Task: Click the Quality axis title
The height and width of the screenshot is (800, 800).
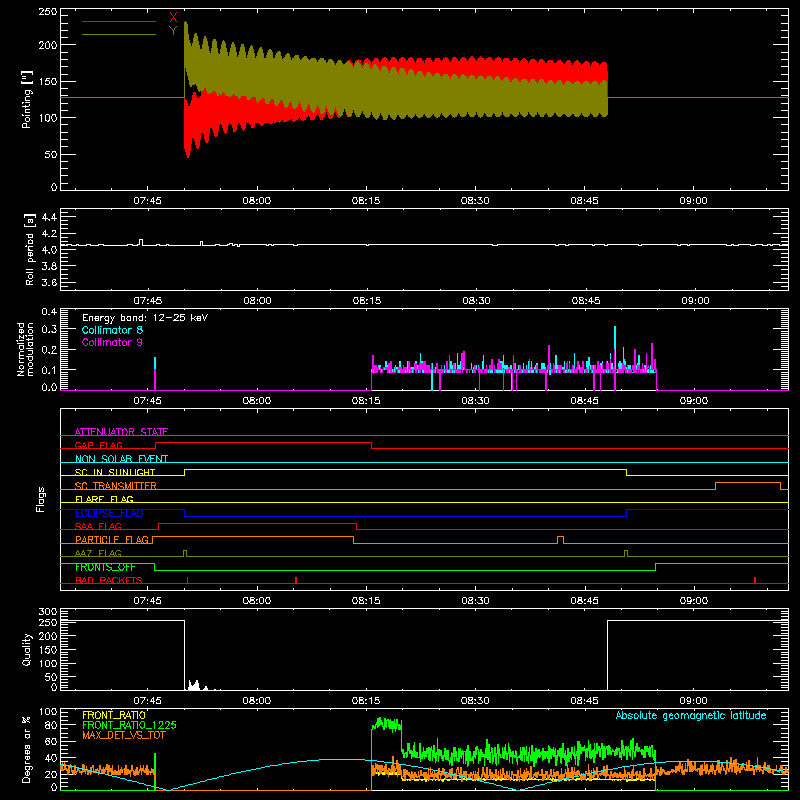Action: pos(27,649)
